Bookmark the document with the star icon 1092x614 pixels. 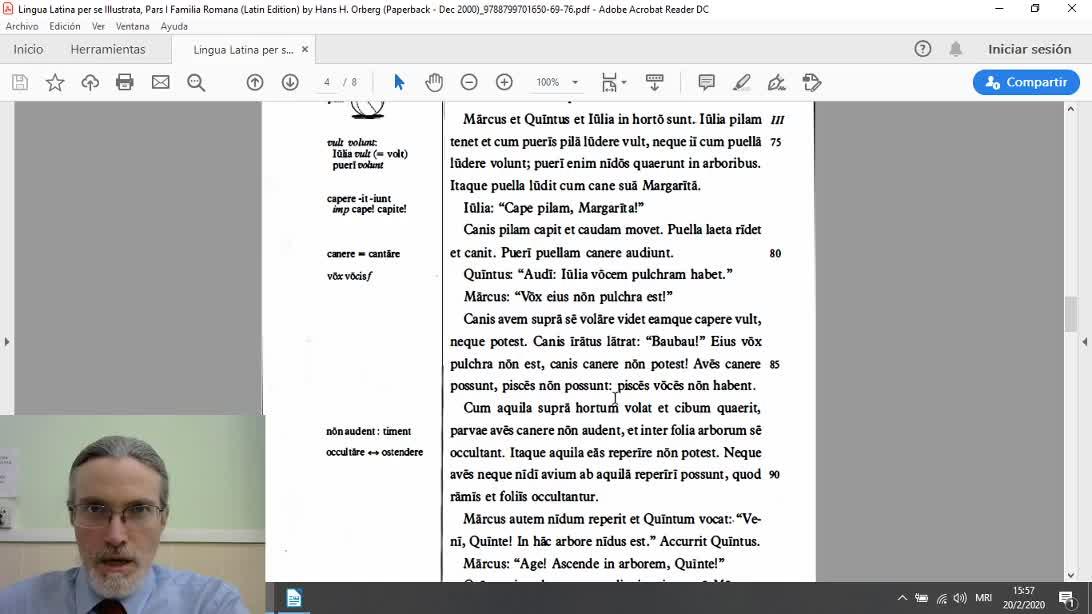[x=55, y=82]
